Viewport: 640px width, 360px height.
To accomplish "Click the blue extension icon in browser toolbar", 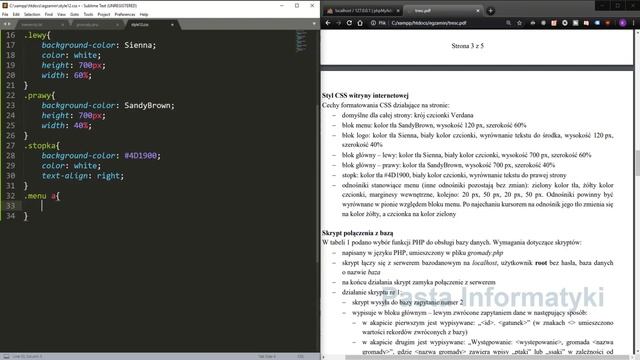I will [x=597, y=23].
